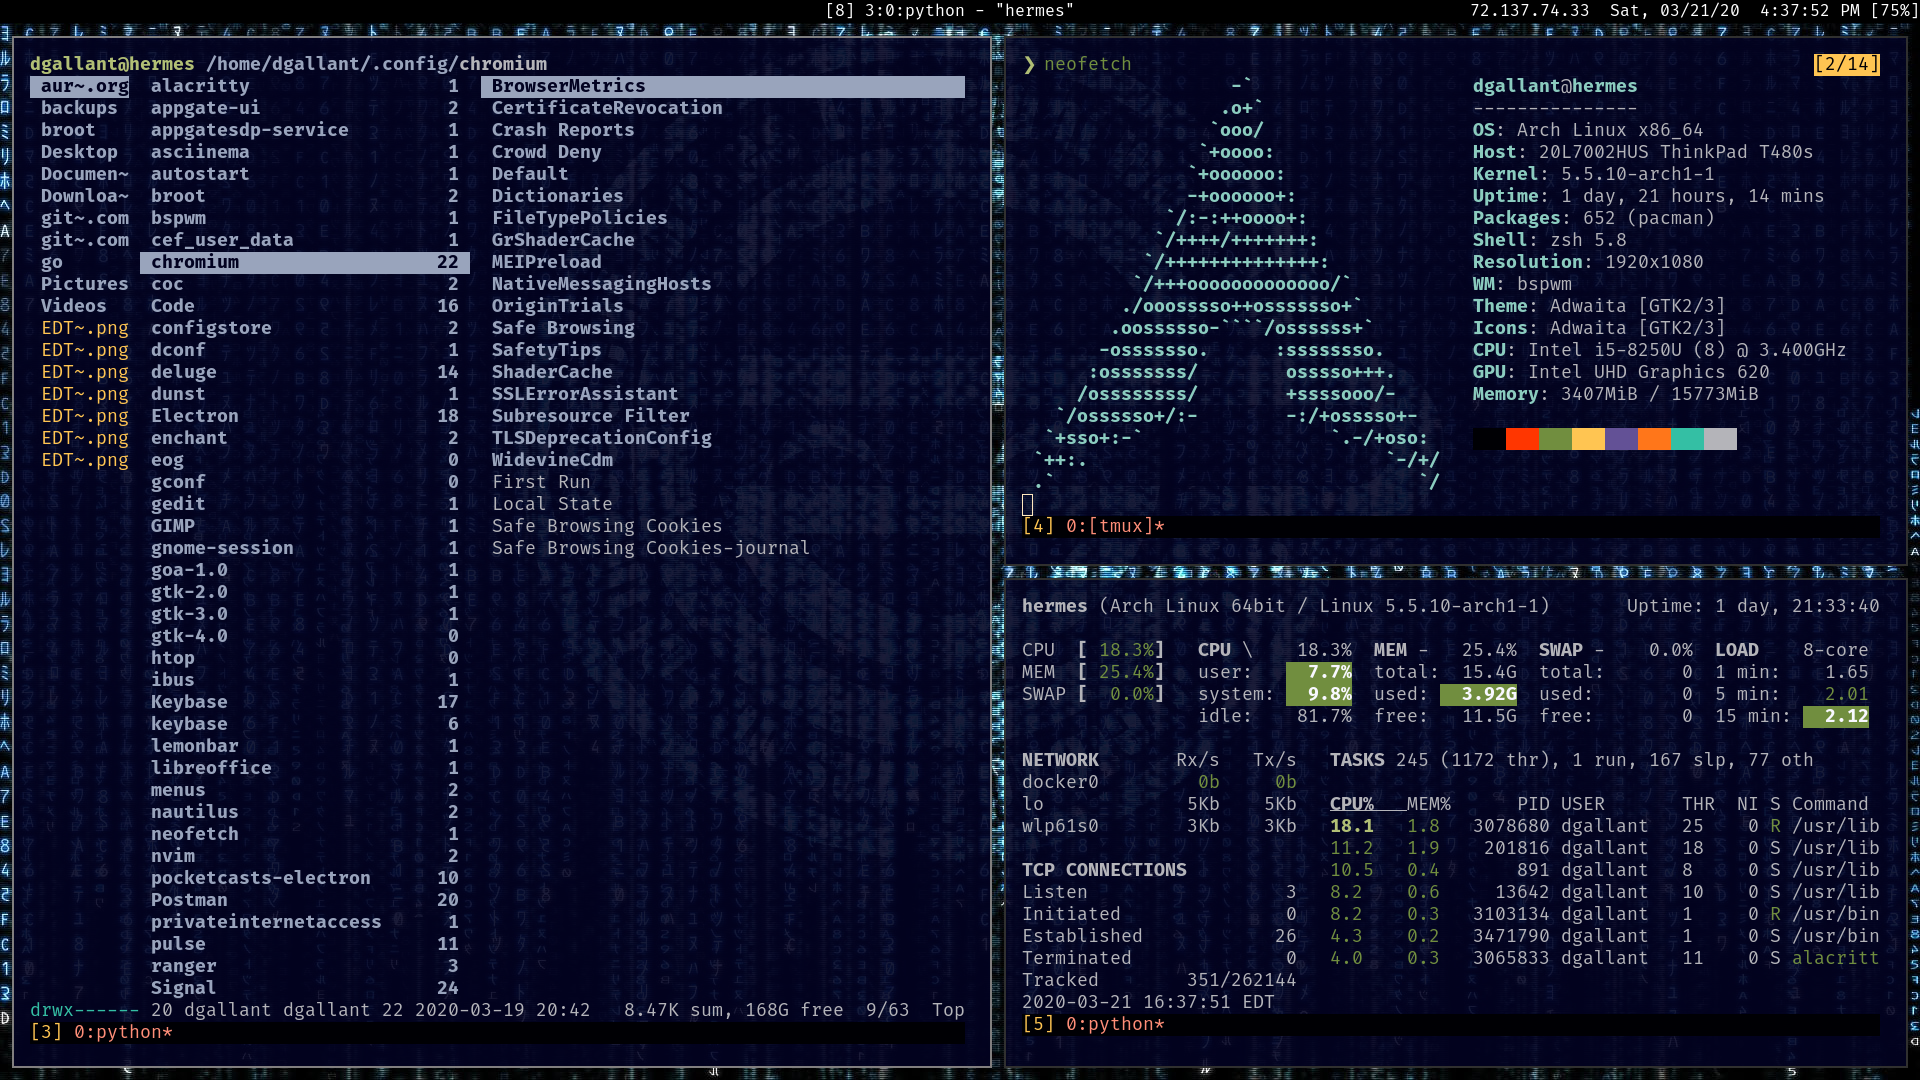Select 'backups' in ranger parent column
1920x1080 pixels.
79,109
